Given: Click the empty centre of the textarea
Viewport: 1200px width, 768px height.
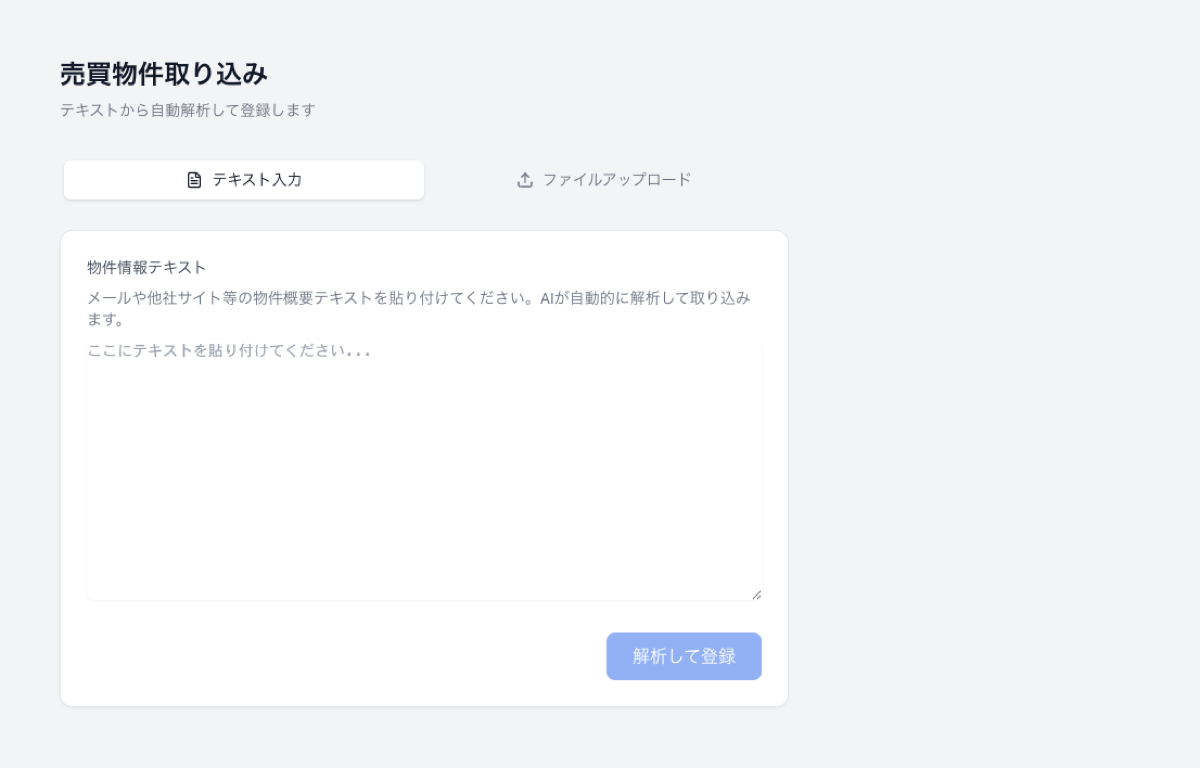Looking at the screenshot, I should [424, 470].
